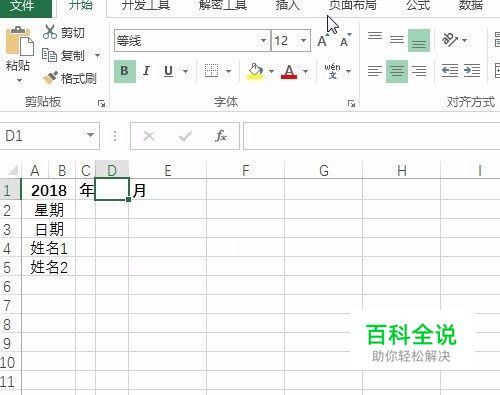Expand font color palette arrow

point(305,71)
